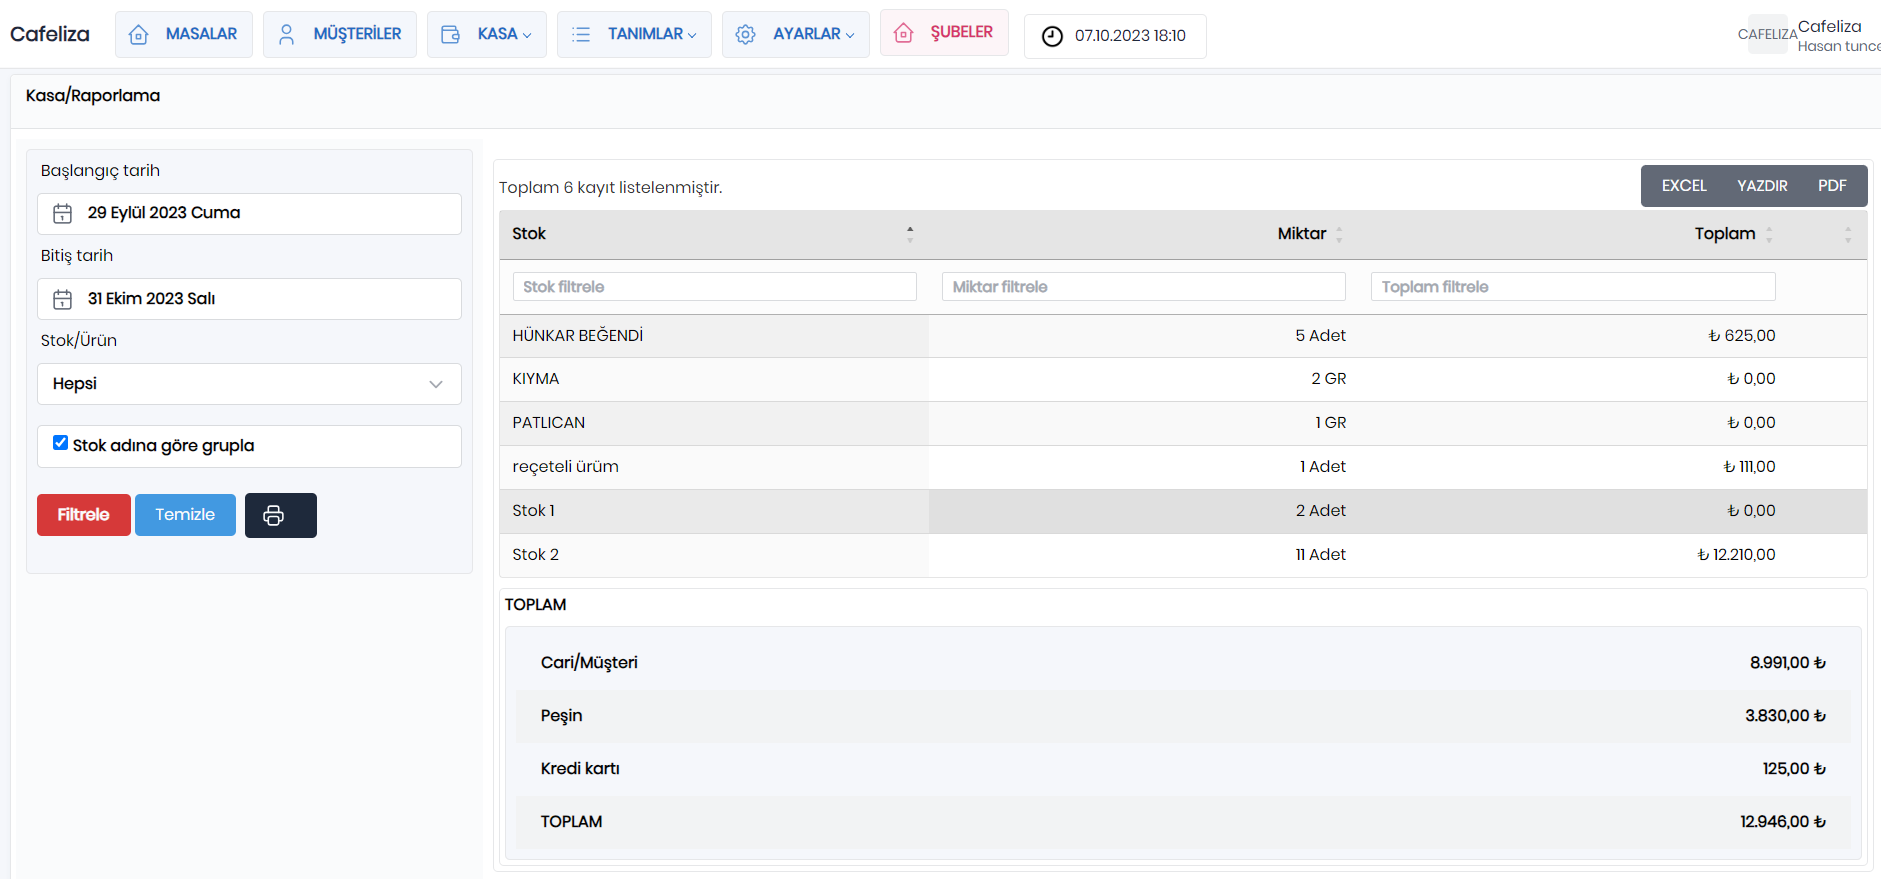Go to the ŞUBELER page
Viewport: 1881px width, 879px height.
point(944,33)
